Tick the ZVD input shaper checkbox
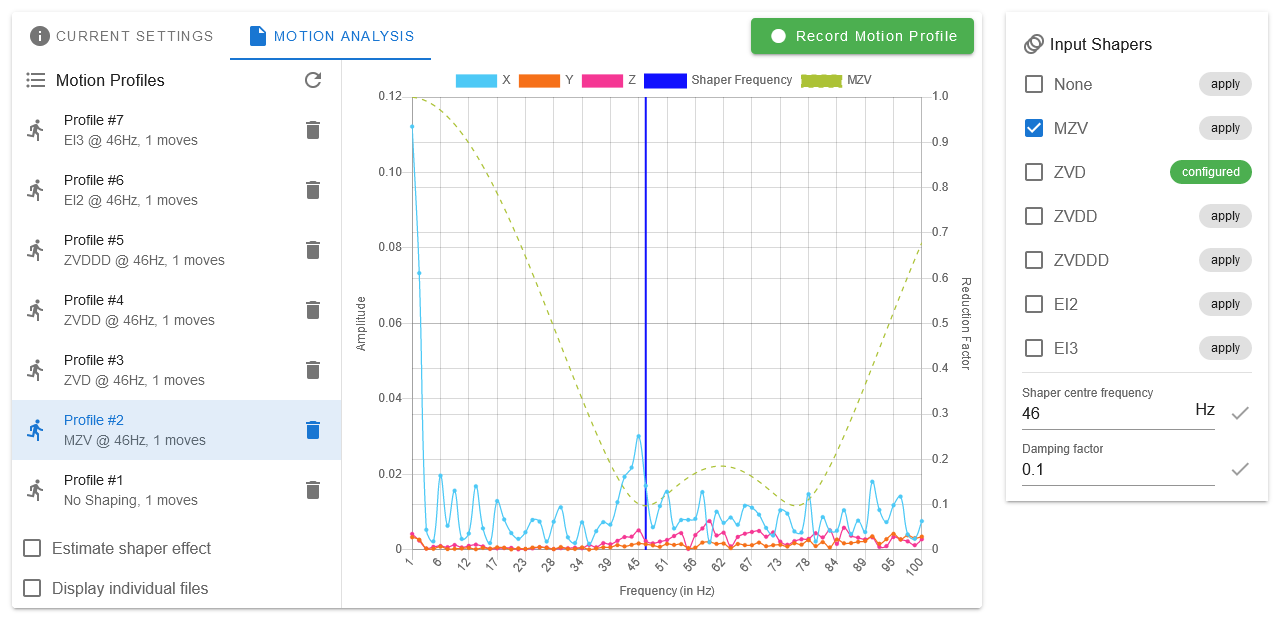 tap(1034, 172)
